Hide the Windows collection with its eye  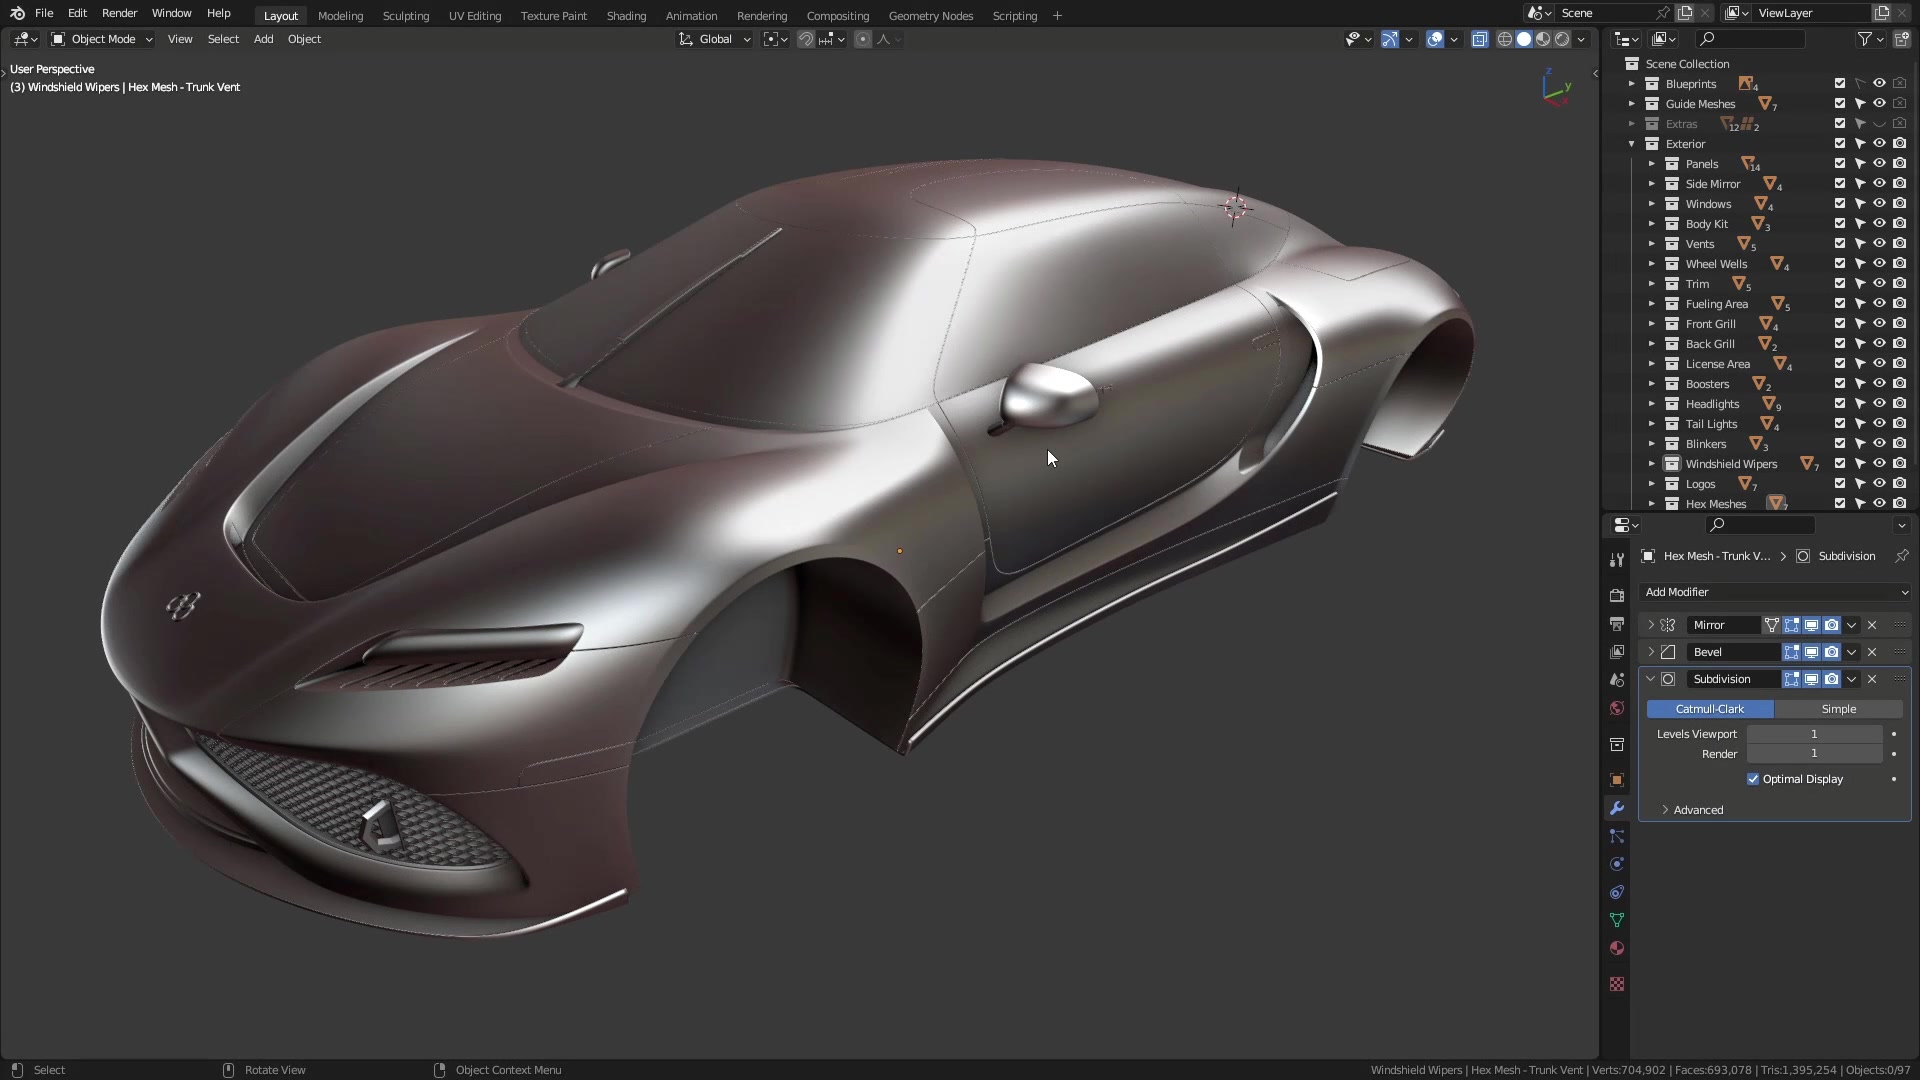[1879, 203]
